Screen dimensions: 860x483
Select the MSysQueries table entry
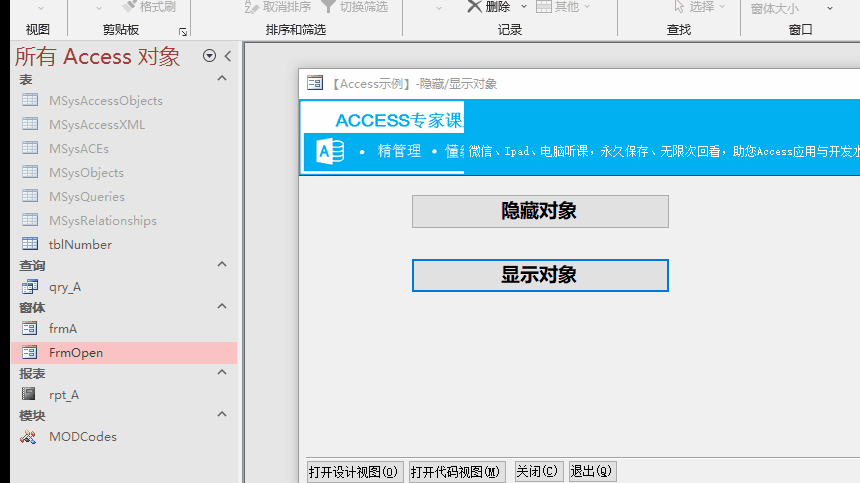(124, 196)
